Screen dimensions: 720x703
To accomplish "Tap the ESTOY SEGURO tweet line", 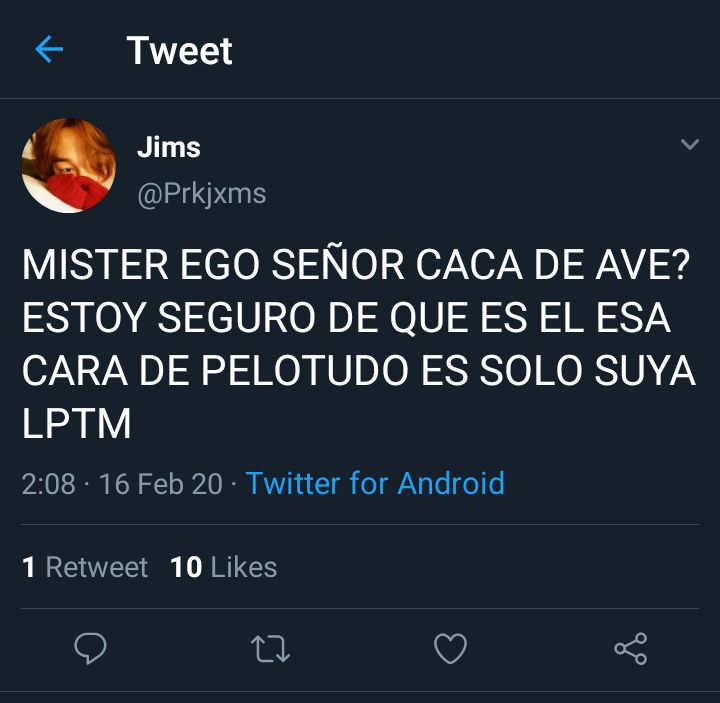I will coord(346,318).
